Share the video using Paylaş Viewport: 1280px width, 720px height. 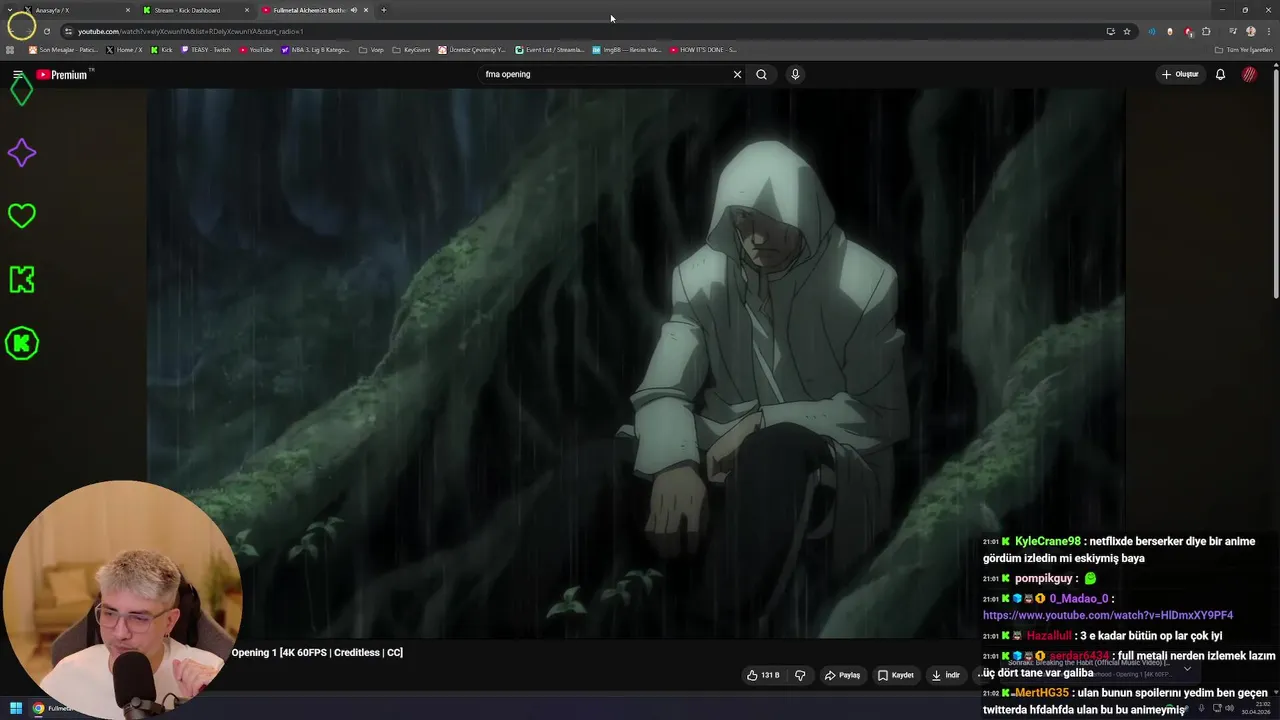(842, 675)
